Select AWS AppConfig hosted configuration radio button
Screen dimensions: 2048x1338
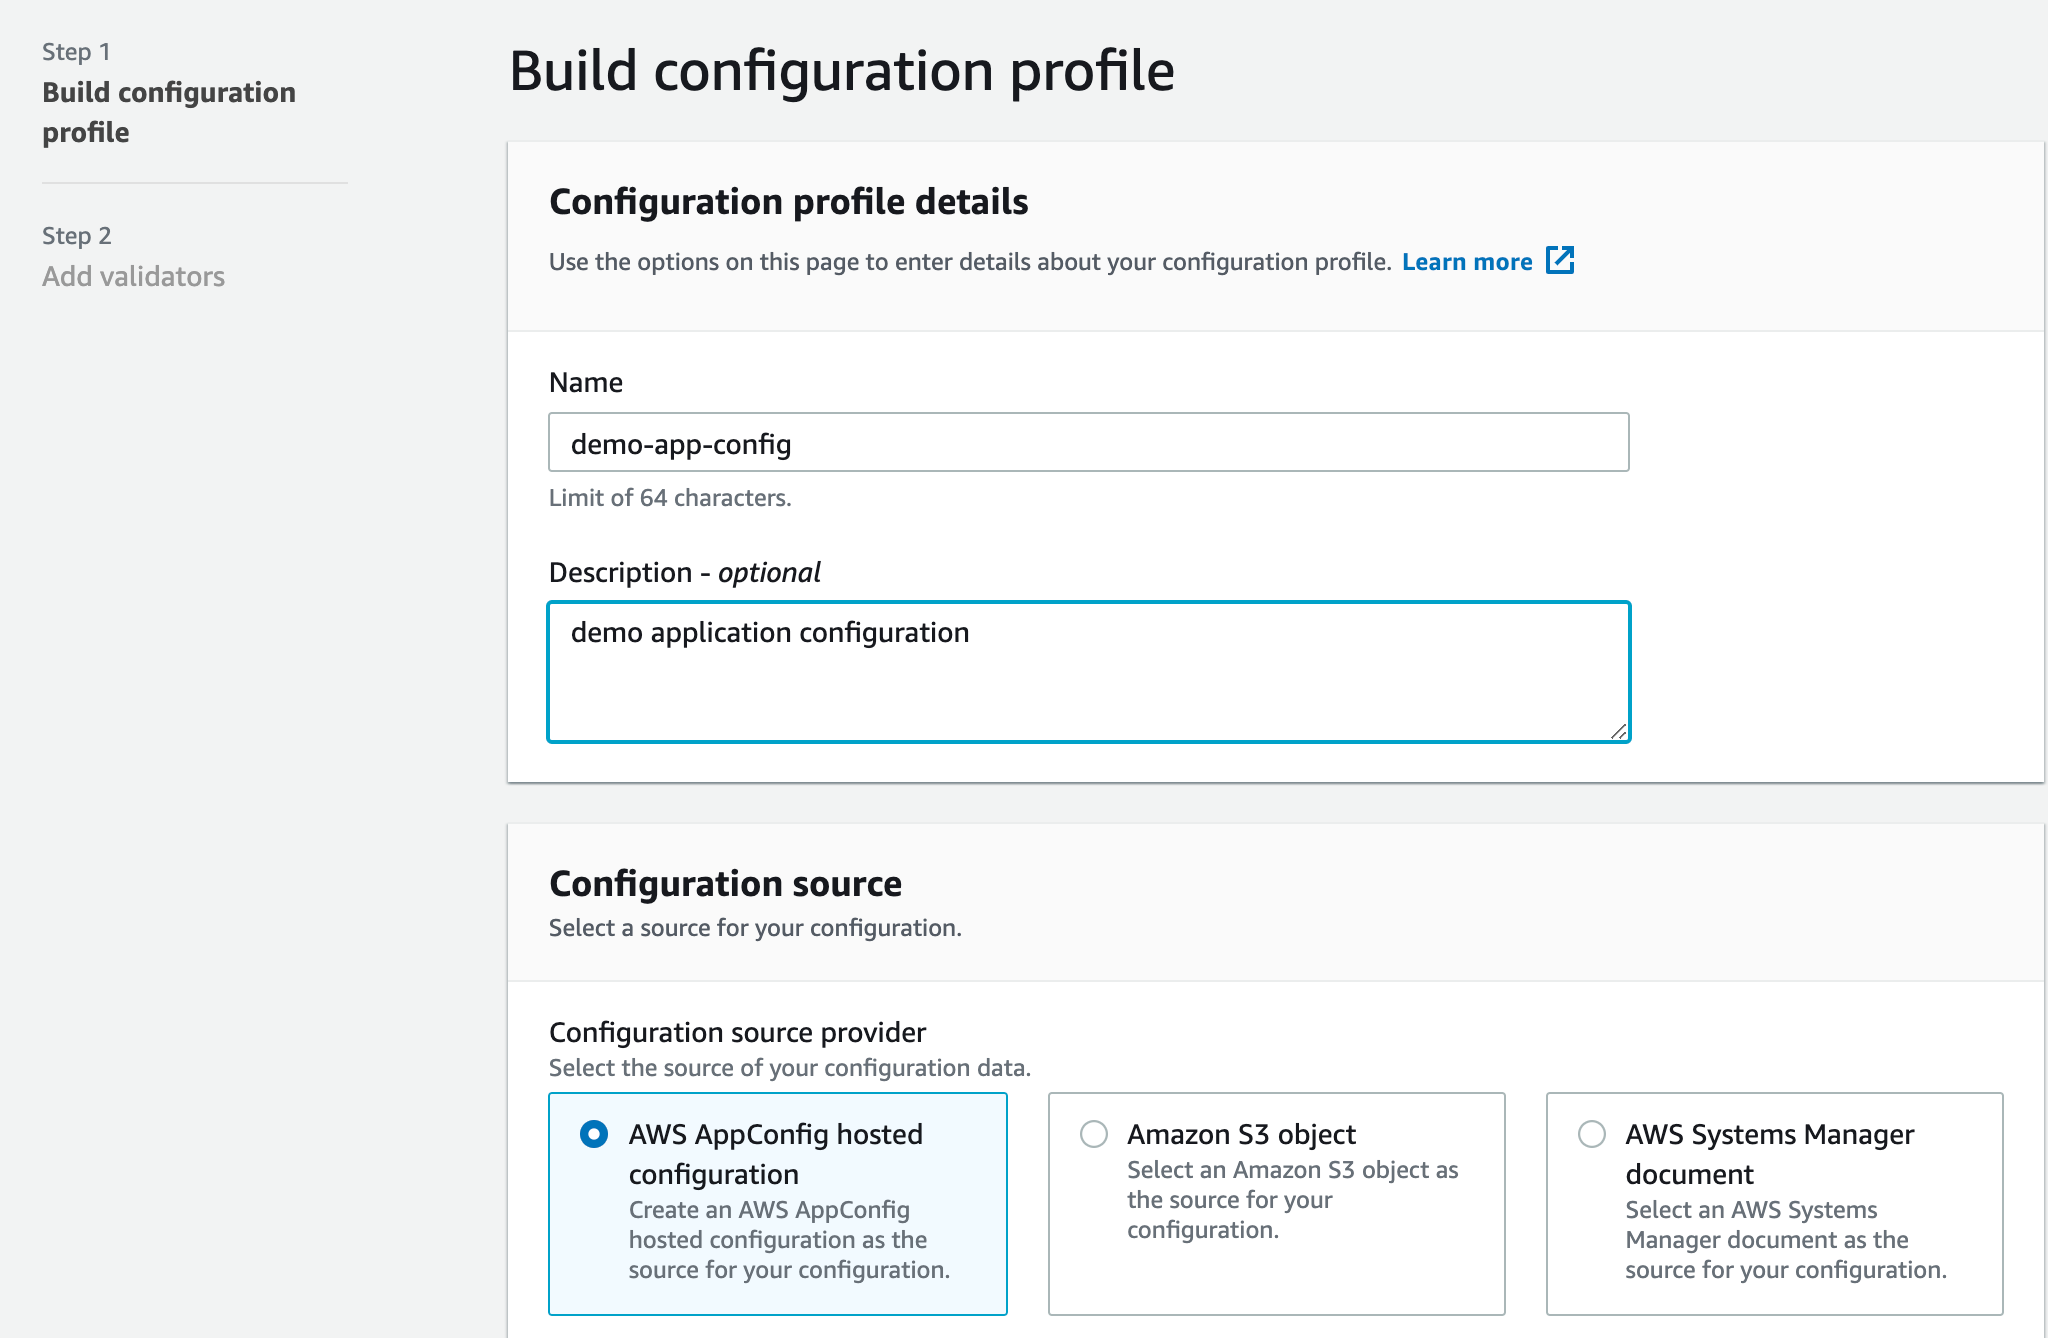[594, 1134]
